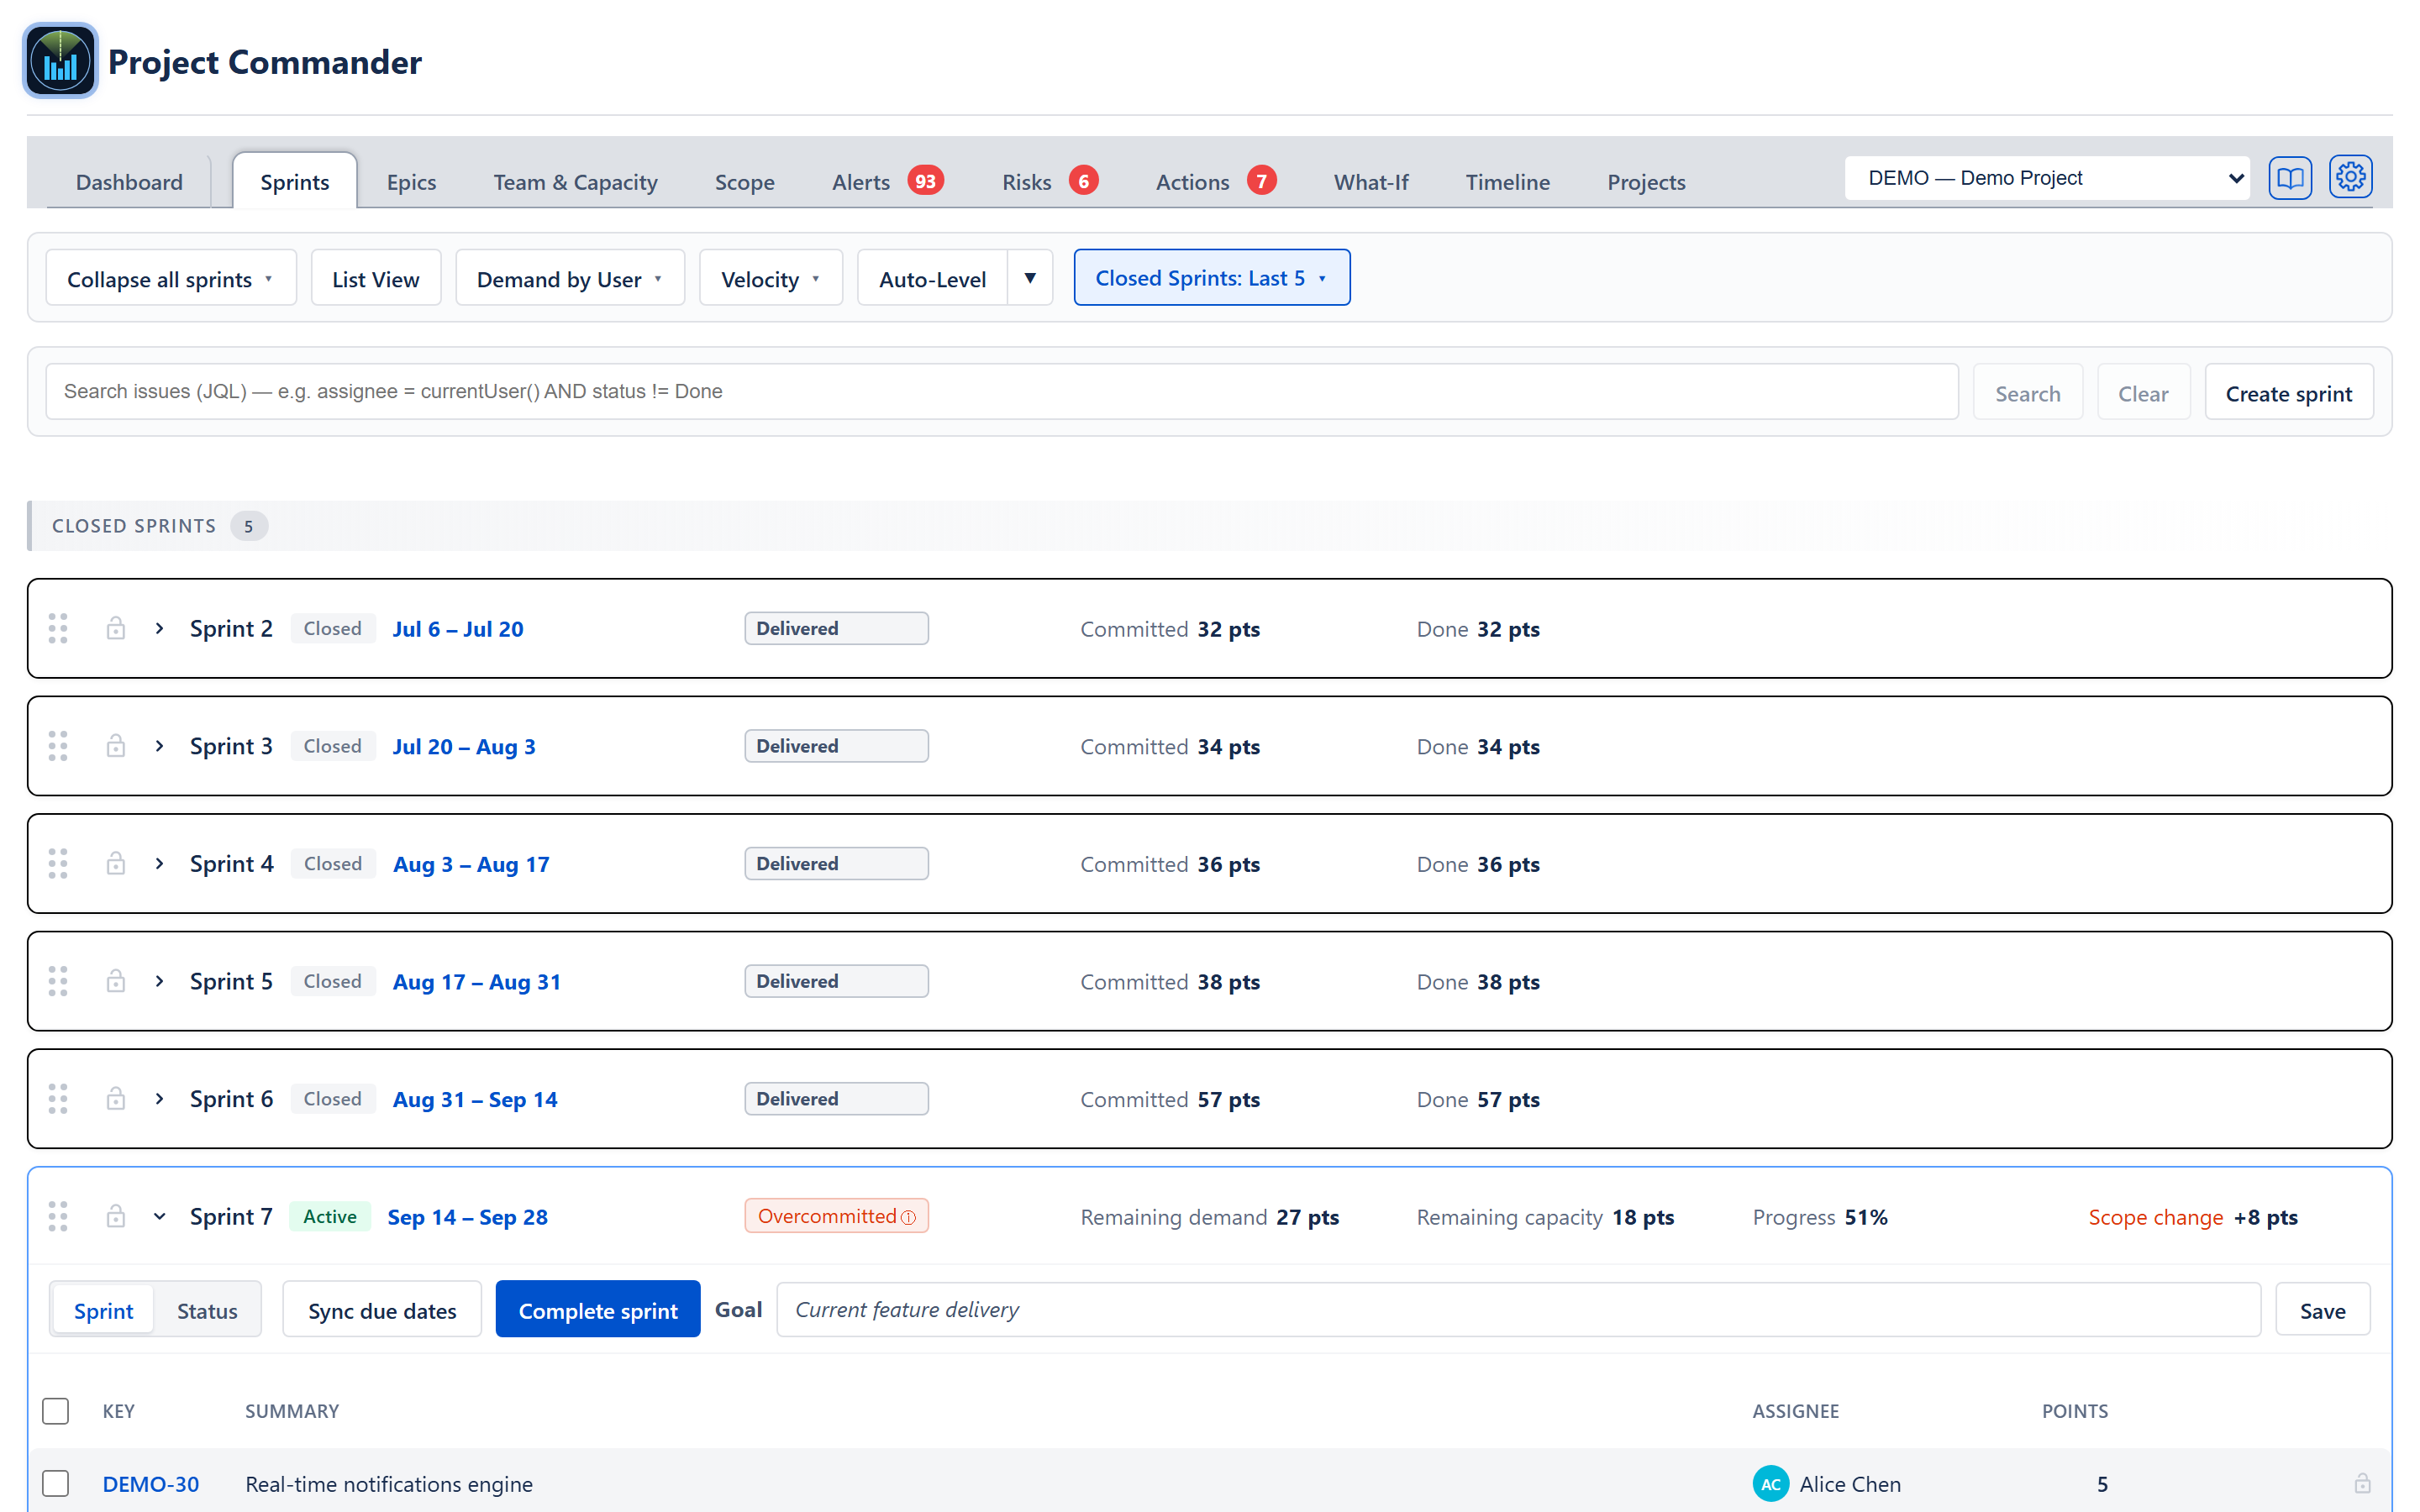Open Demand by User dropdown

coord(569,279)
